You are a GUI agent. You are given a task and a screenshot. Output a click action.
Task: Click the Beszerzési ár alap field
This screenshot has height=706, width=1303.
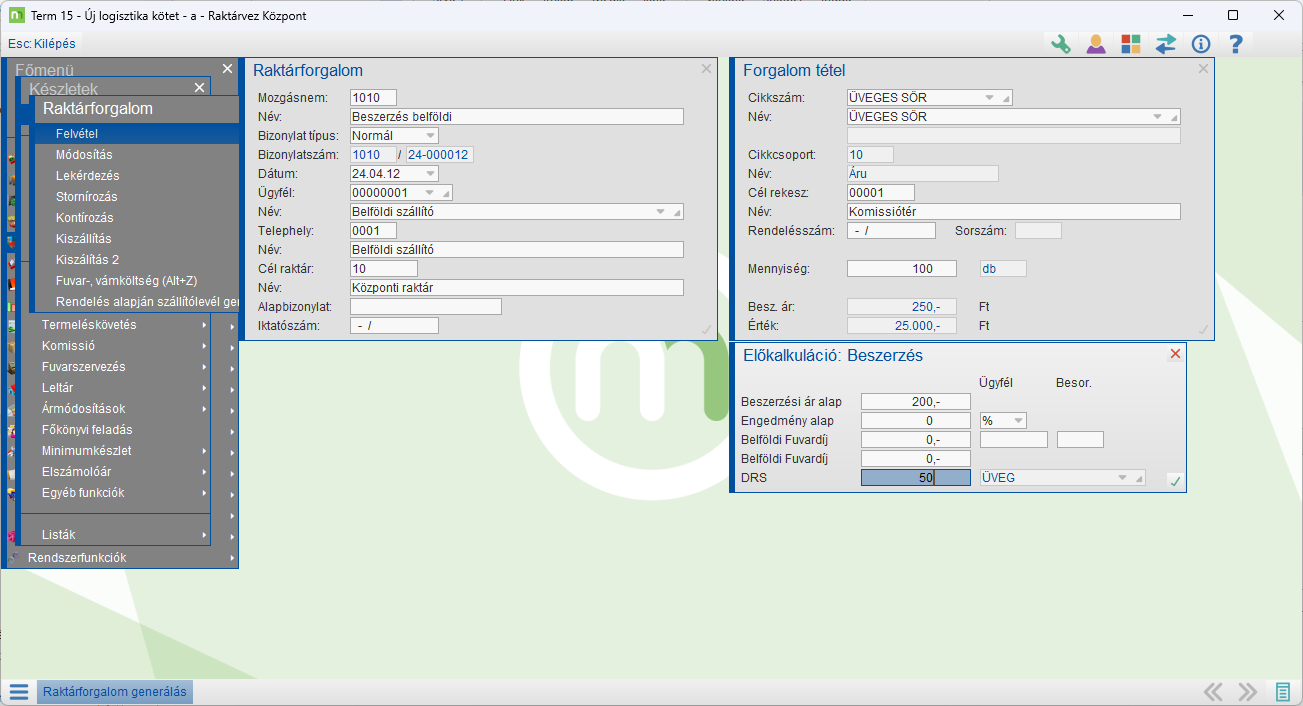tap(915, 402)
